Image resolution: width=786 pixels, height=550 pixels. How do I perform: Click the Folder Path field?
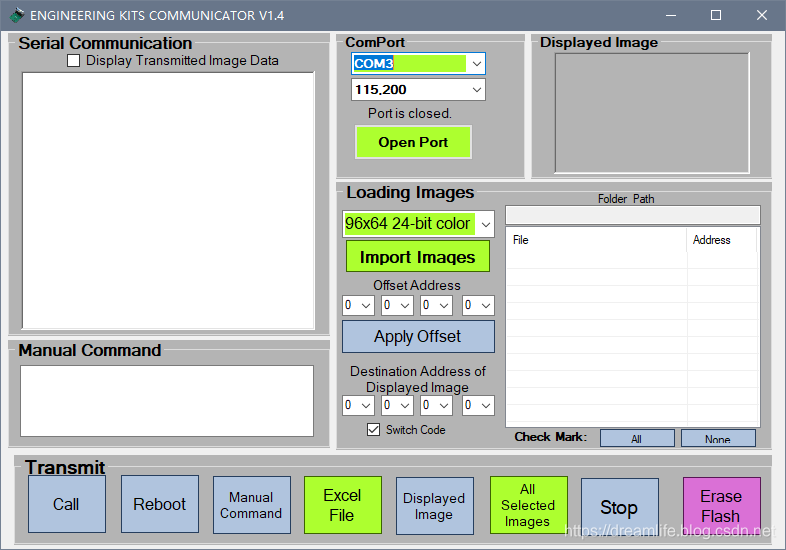tap(633, 215)
